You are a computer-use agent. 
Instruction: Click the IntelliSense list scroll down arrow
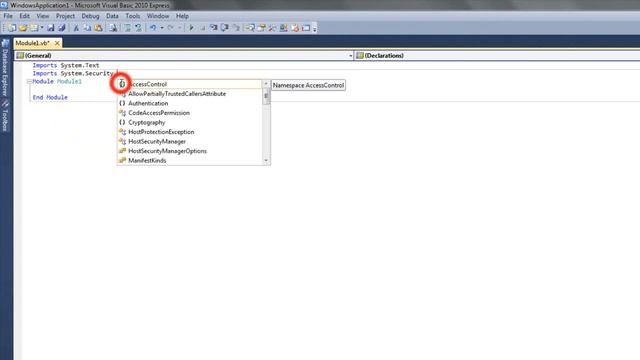(x=266, y=160)
